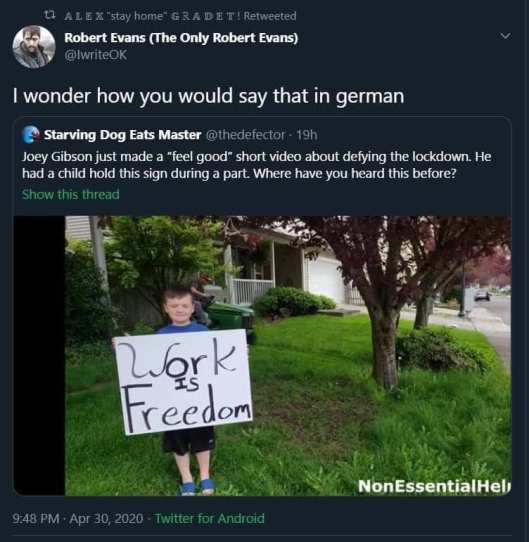The height and width of the screenshot is (542, 529).
Task: Click the NonEssentialHelp watermark in image
Action: pyautogui.click(x=434, y=486)
